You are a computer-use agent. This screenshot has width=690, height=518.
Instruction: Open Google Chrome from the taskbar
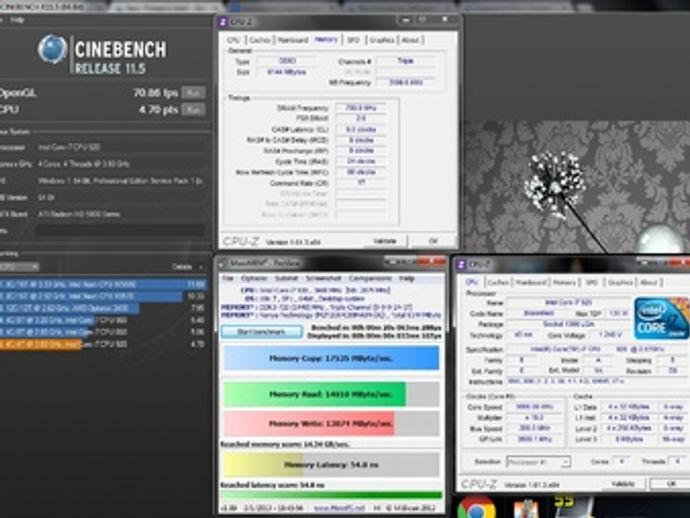[x=476, y=508]
